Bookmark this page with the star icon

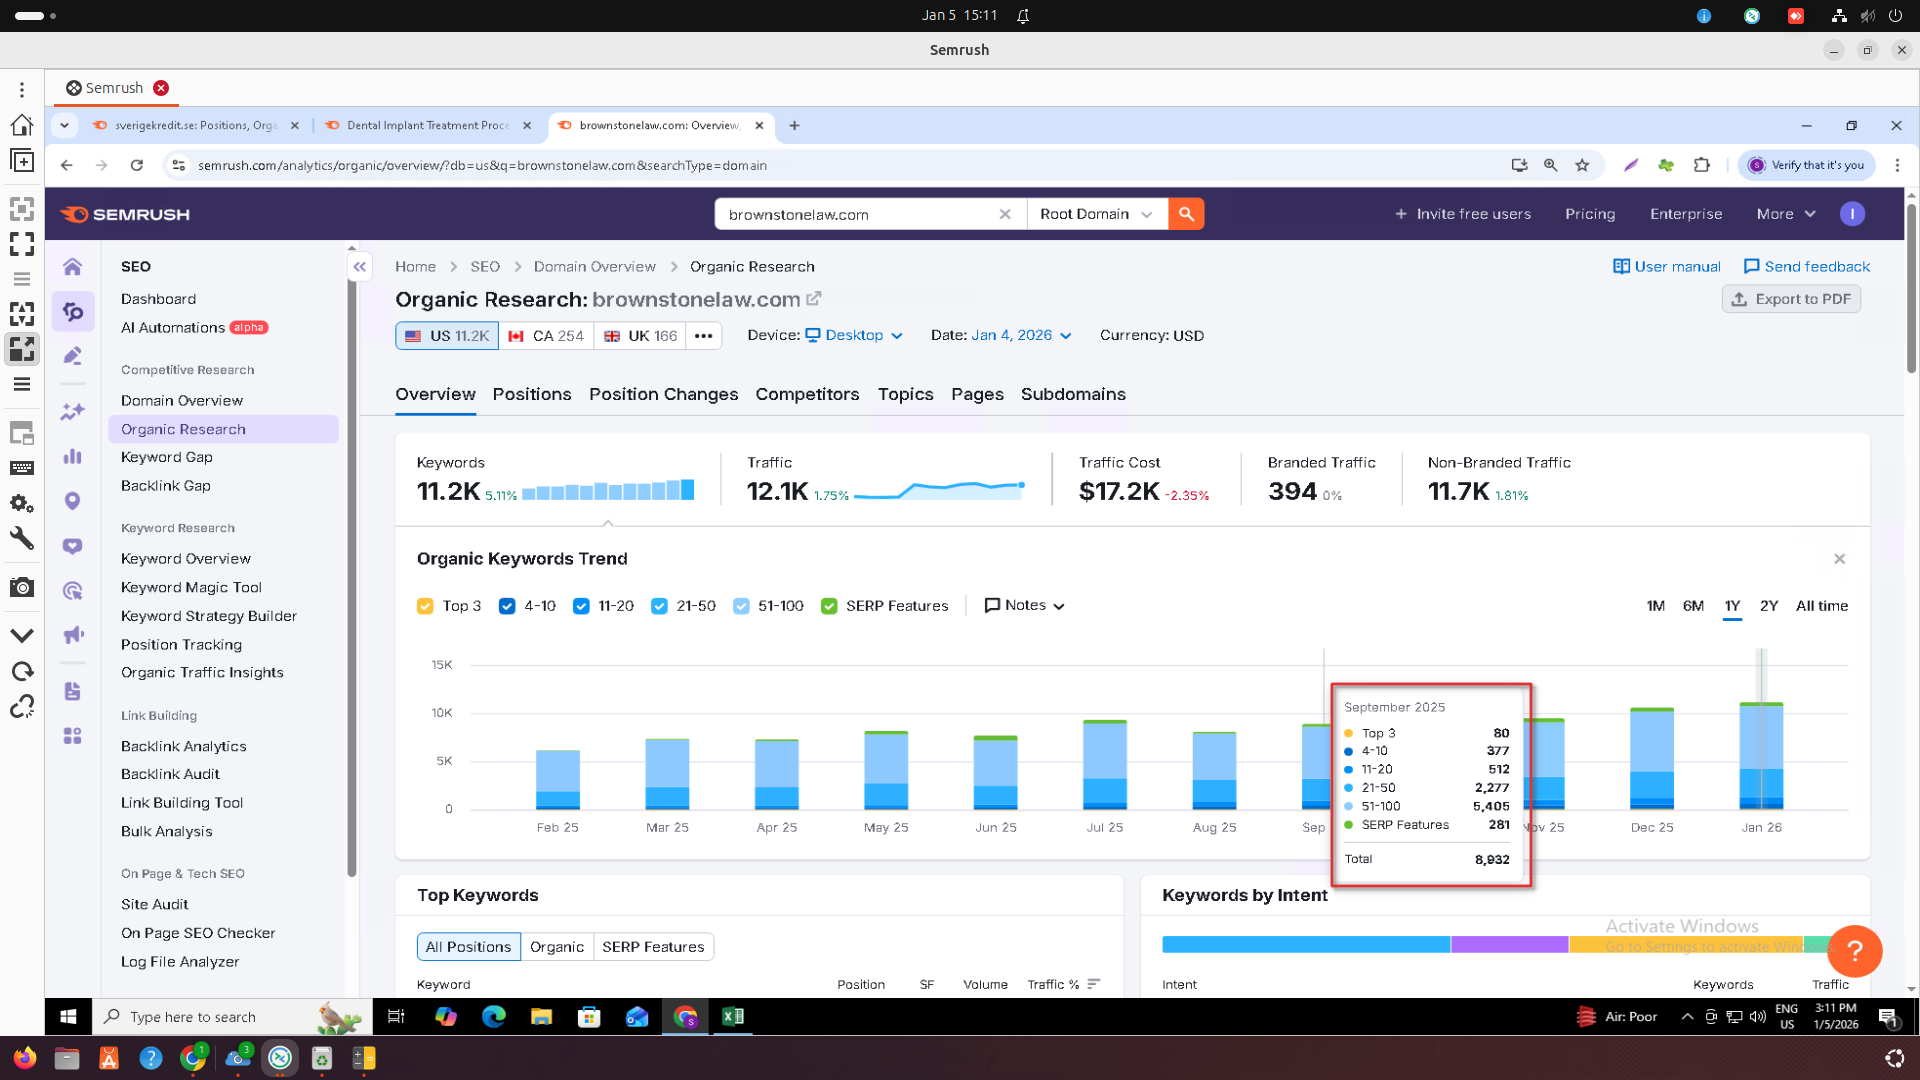click(x=1582, y=165)
